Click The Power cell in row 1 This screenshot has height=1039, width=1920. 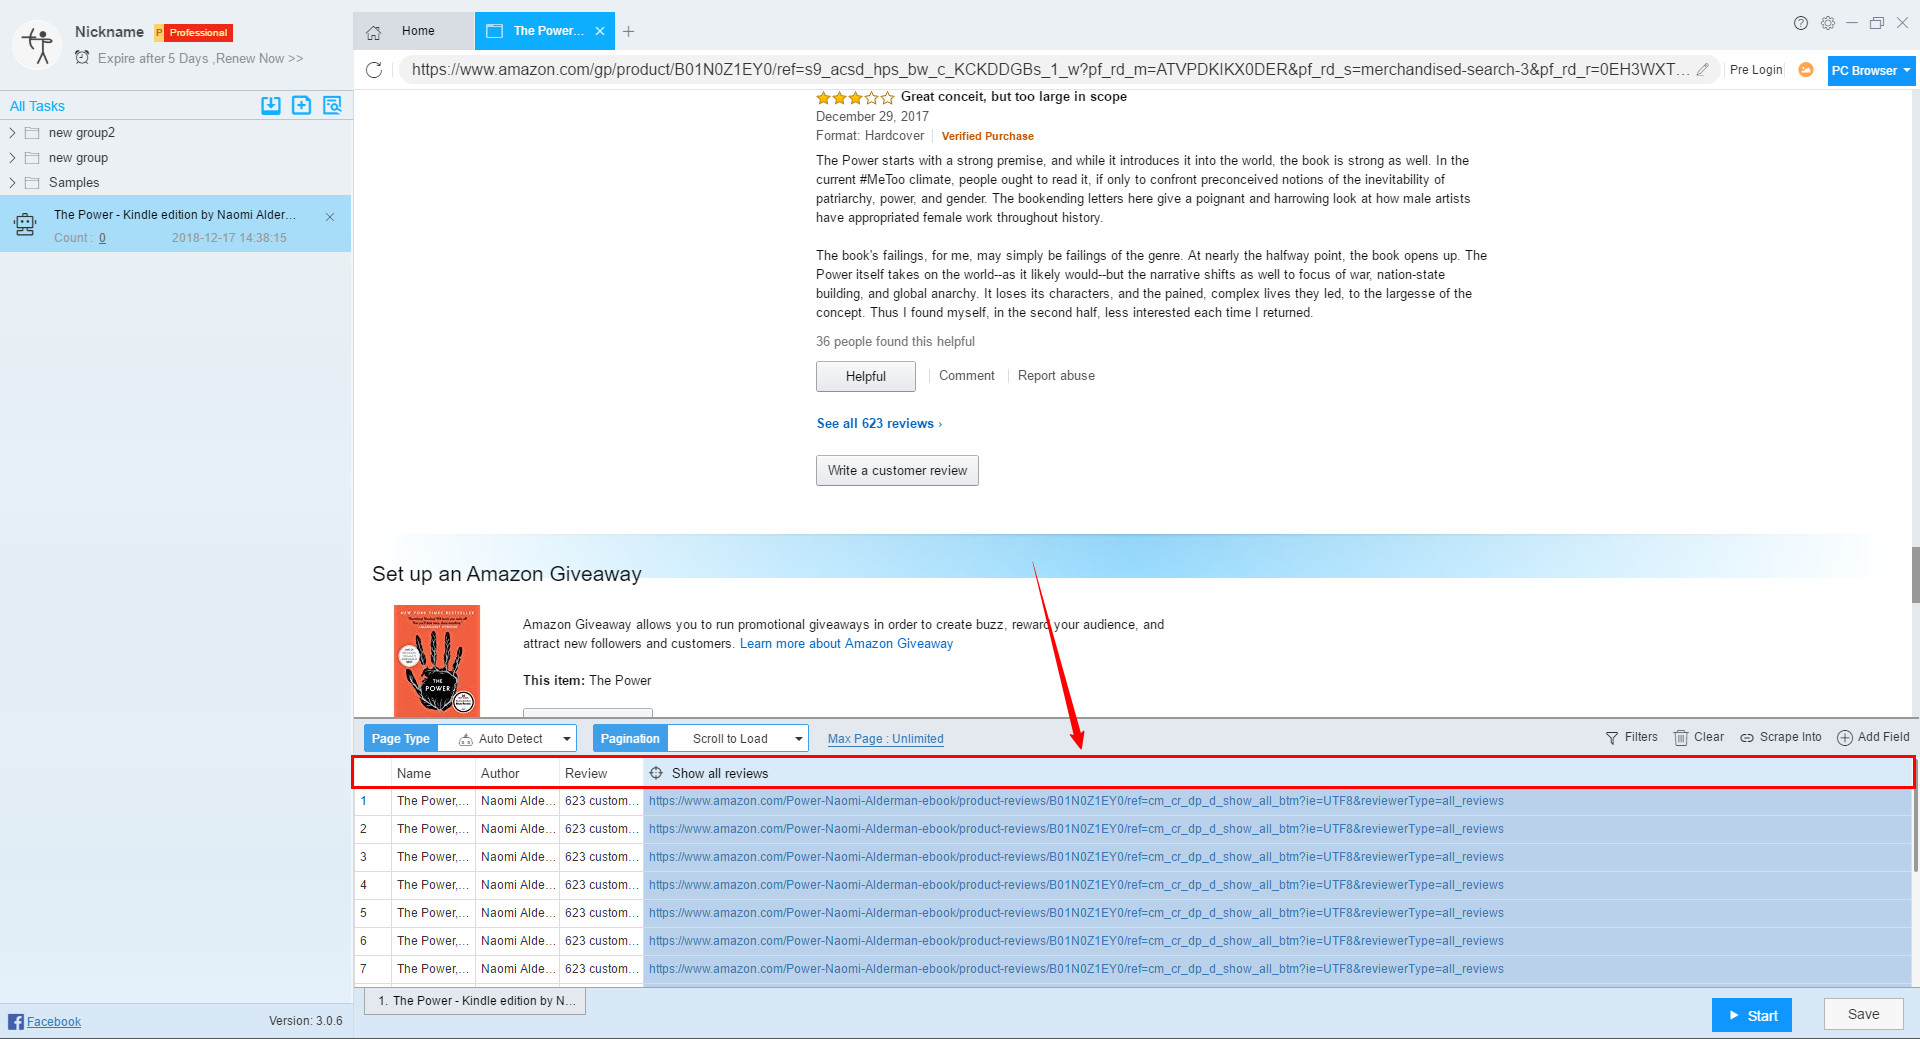(x=433, y=801)
